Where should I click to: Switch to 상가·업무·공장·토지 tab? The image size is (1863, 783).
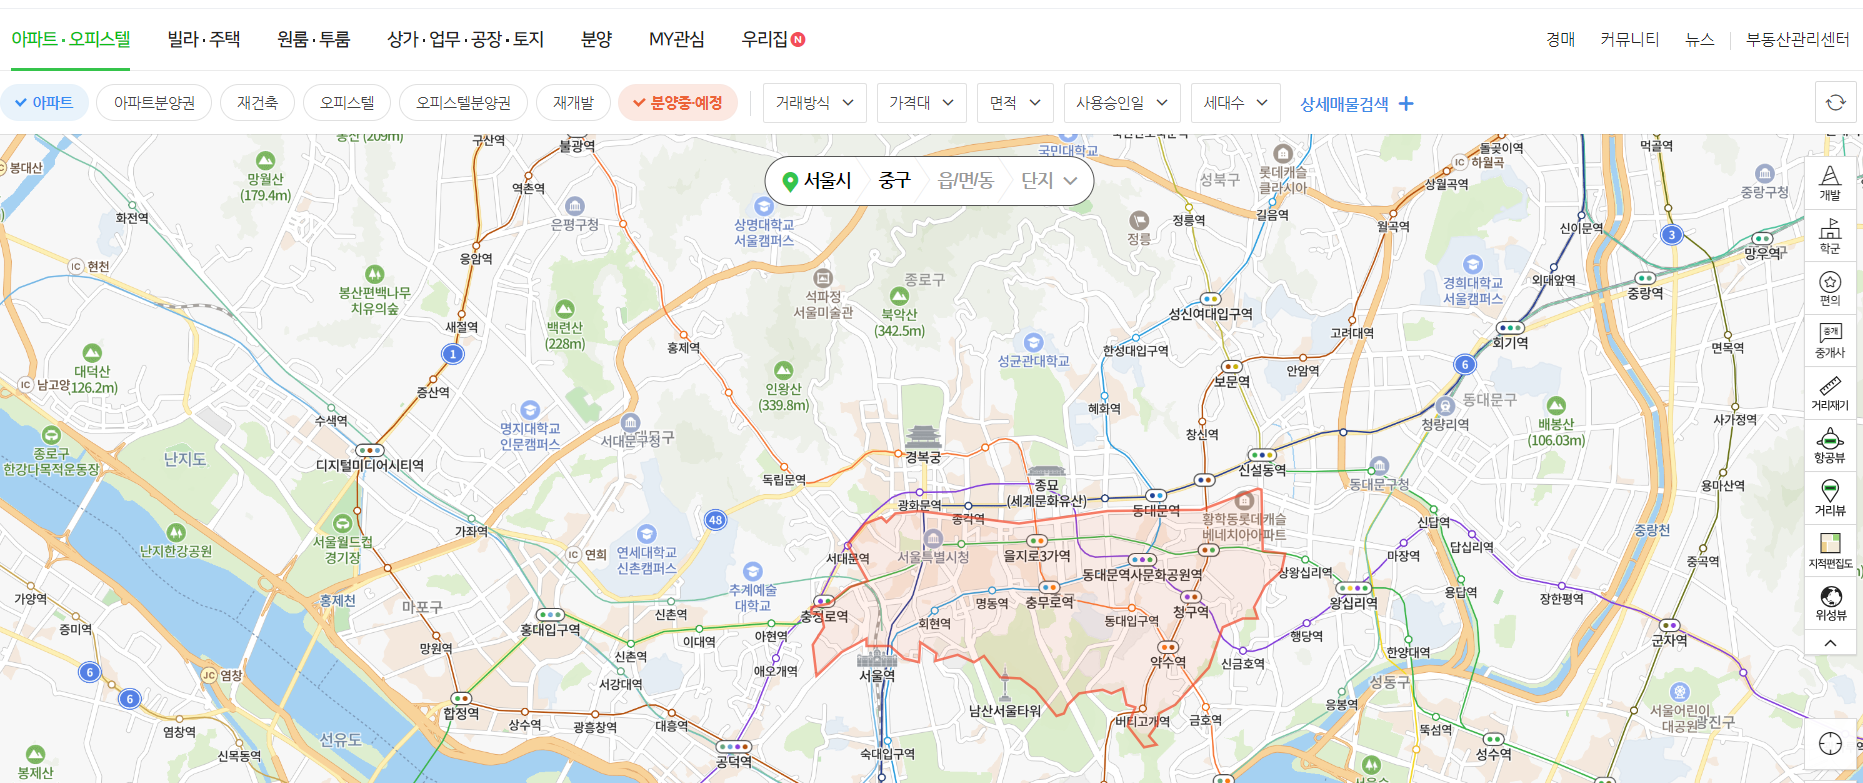click(466, 39)
